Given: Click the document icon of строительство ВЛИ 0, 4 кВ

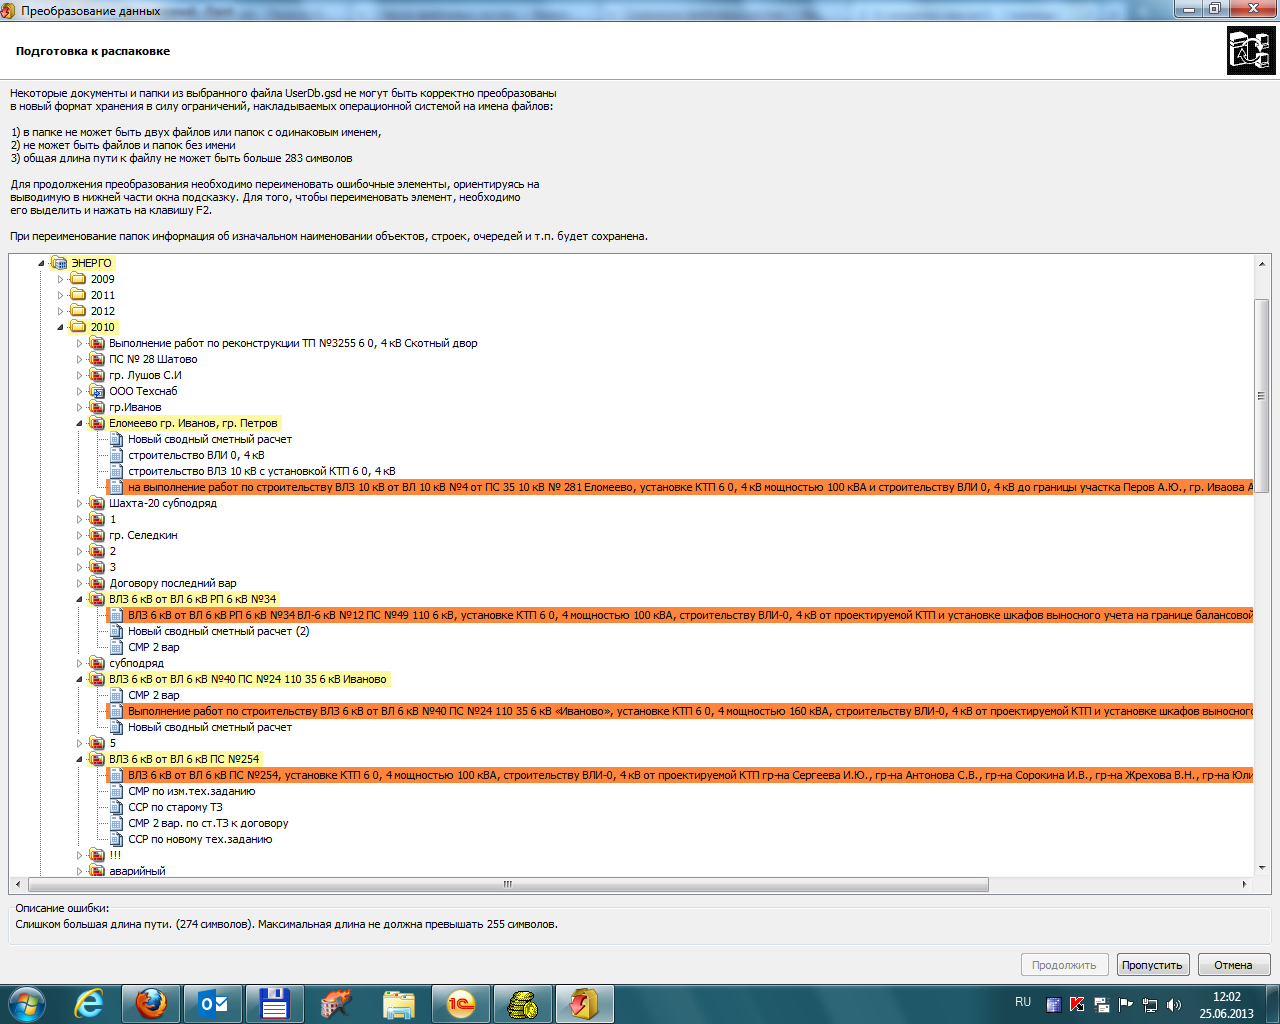Looking at the screenshot, I should 116,455.
